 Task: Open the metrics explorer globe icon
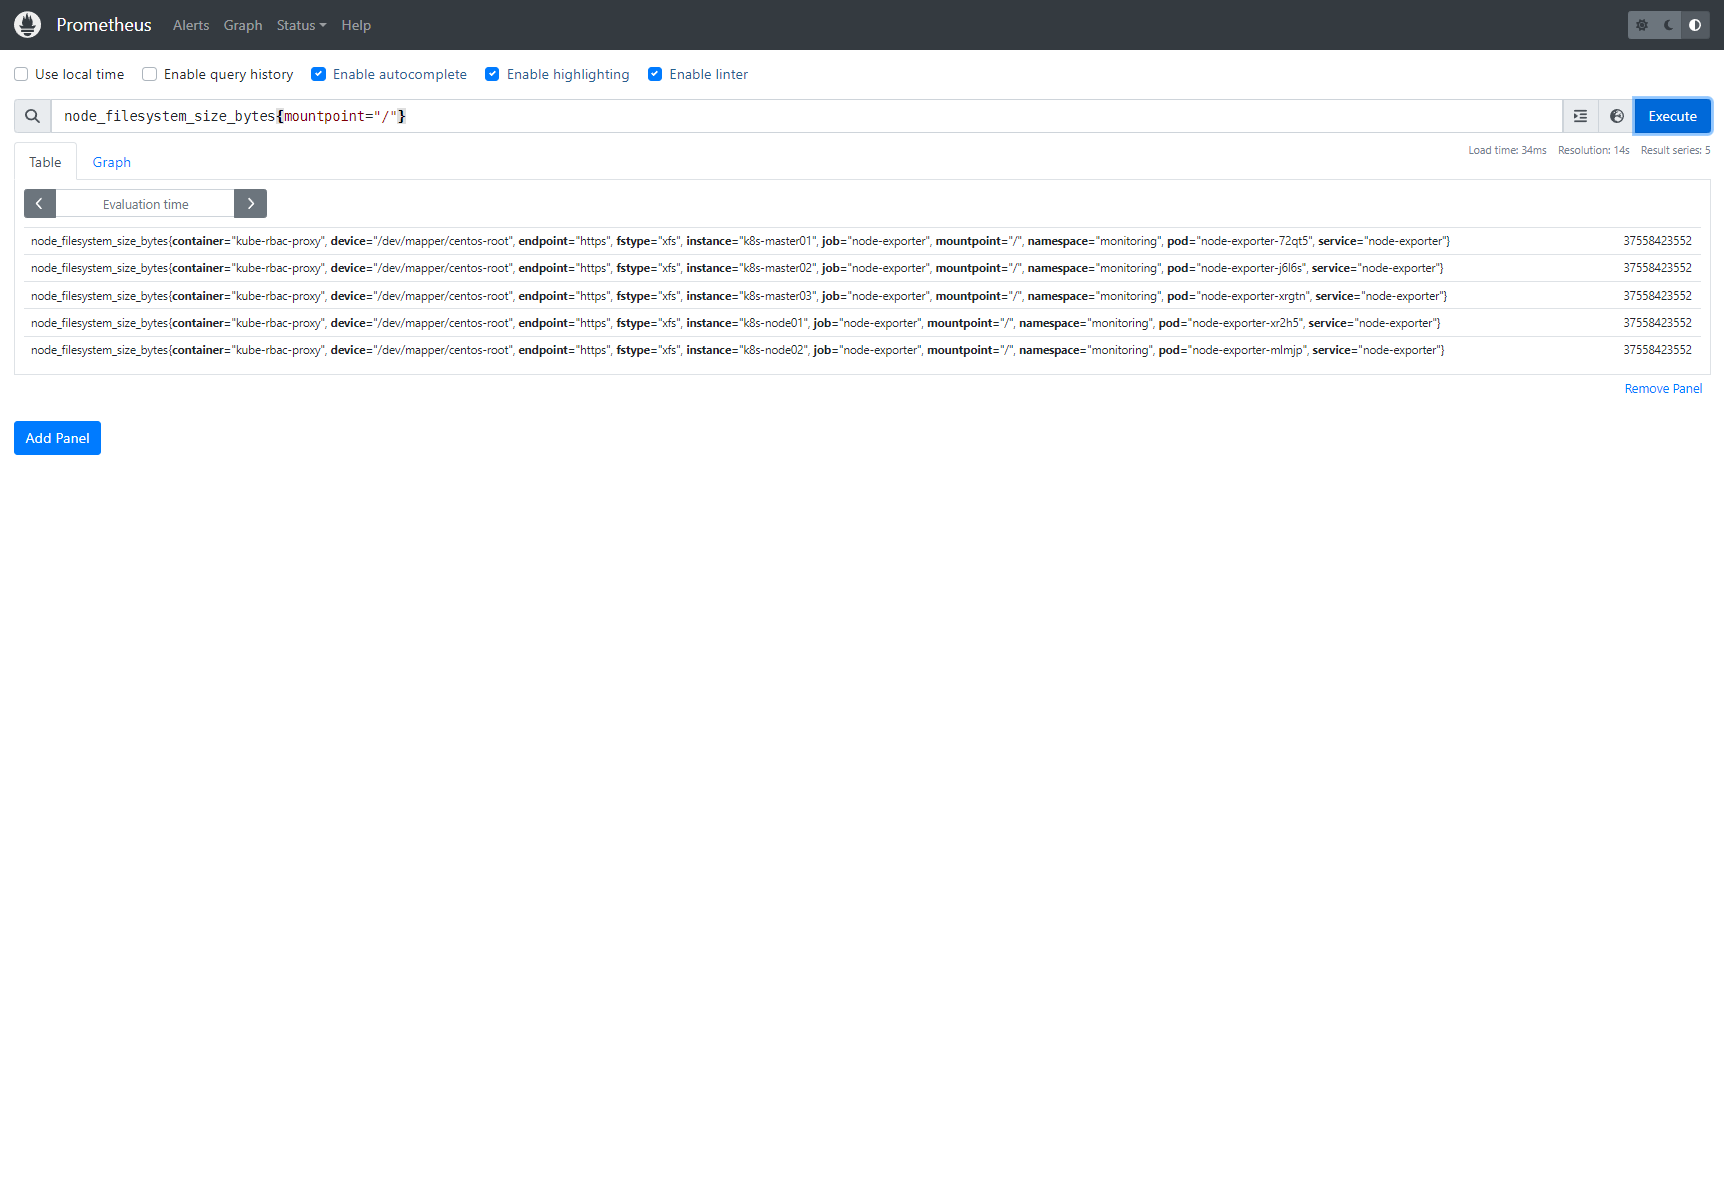point(1616,116)
